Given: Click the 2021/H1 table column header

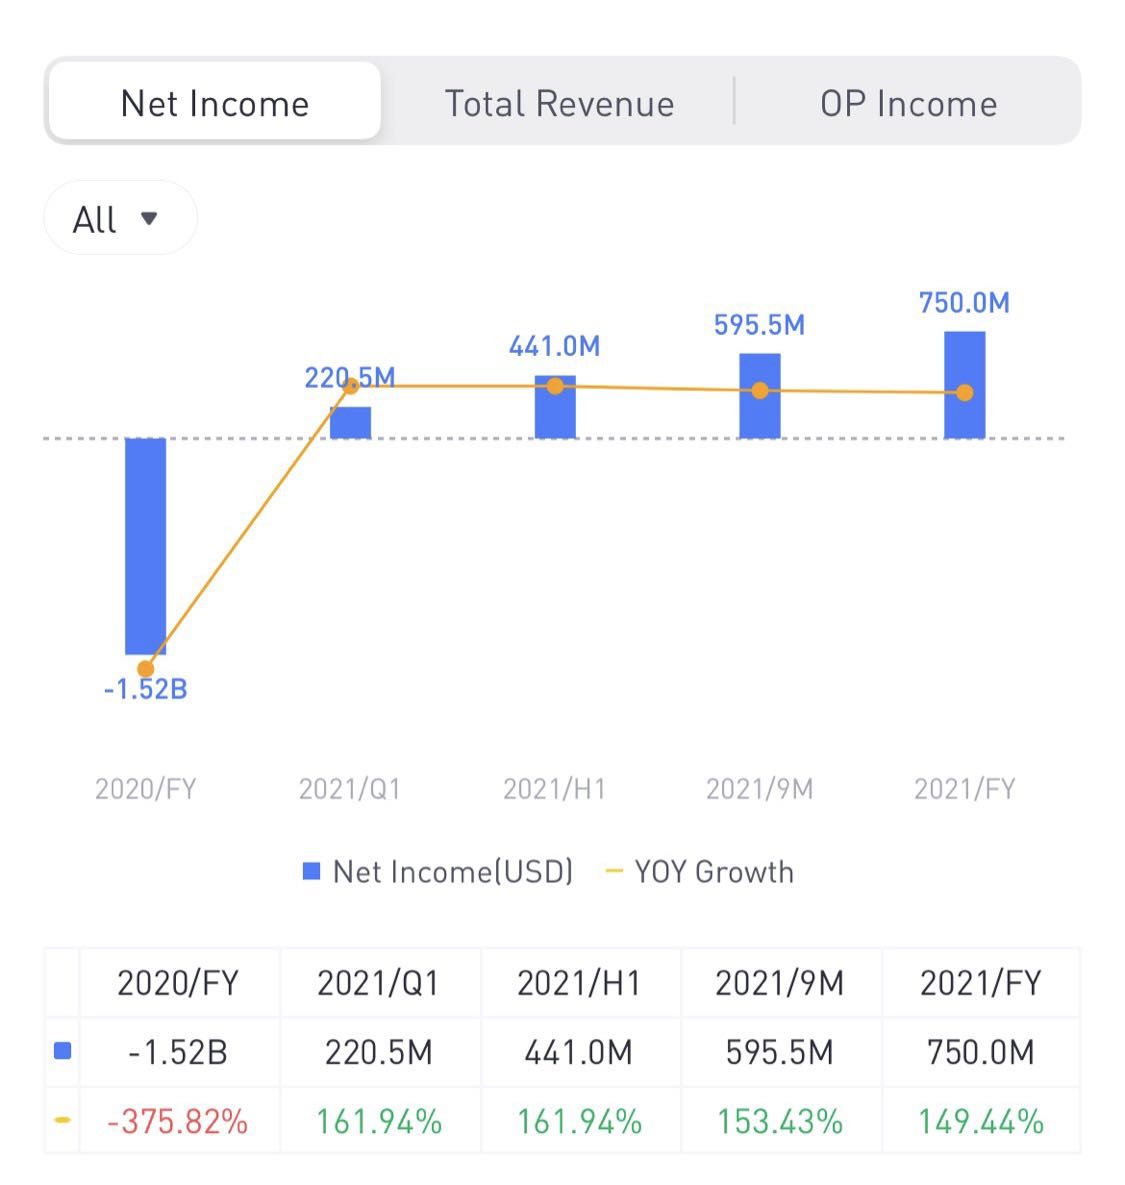Looking at the screenshot, I should tap(579, 983).
